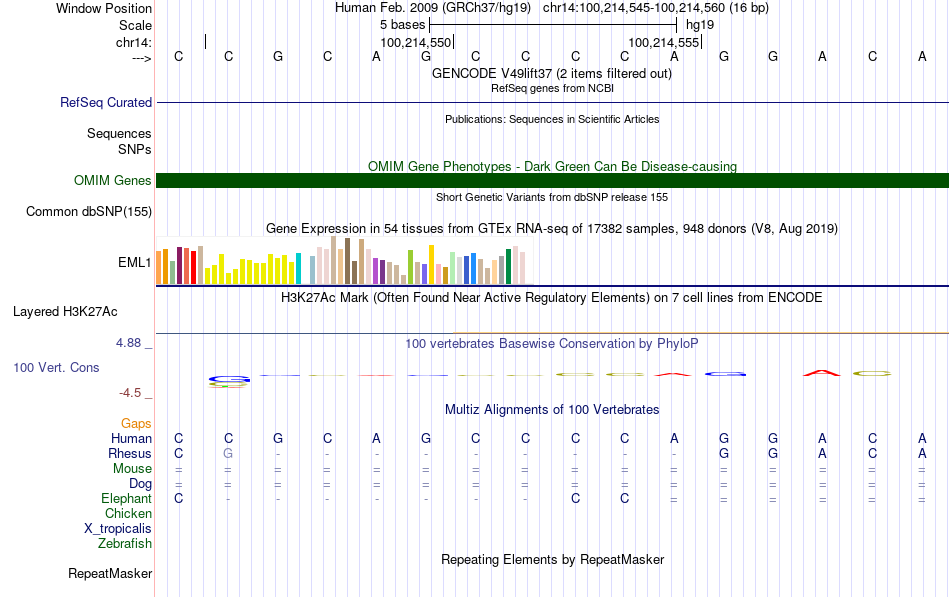The height and width of the screenshot is (597, 950).
Task: Click the dark green bar in EML1 chart
Action: point(509,267)
